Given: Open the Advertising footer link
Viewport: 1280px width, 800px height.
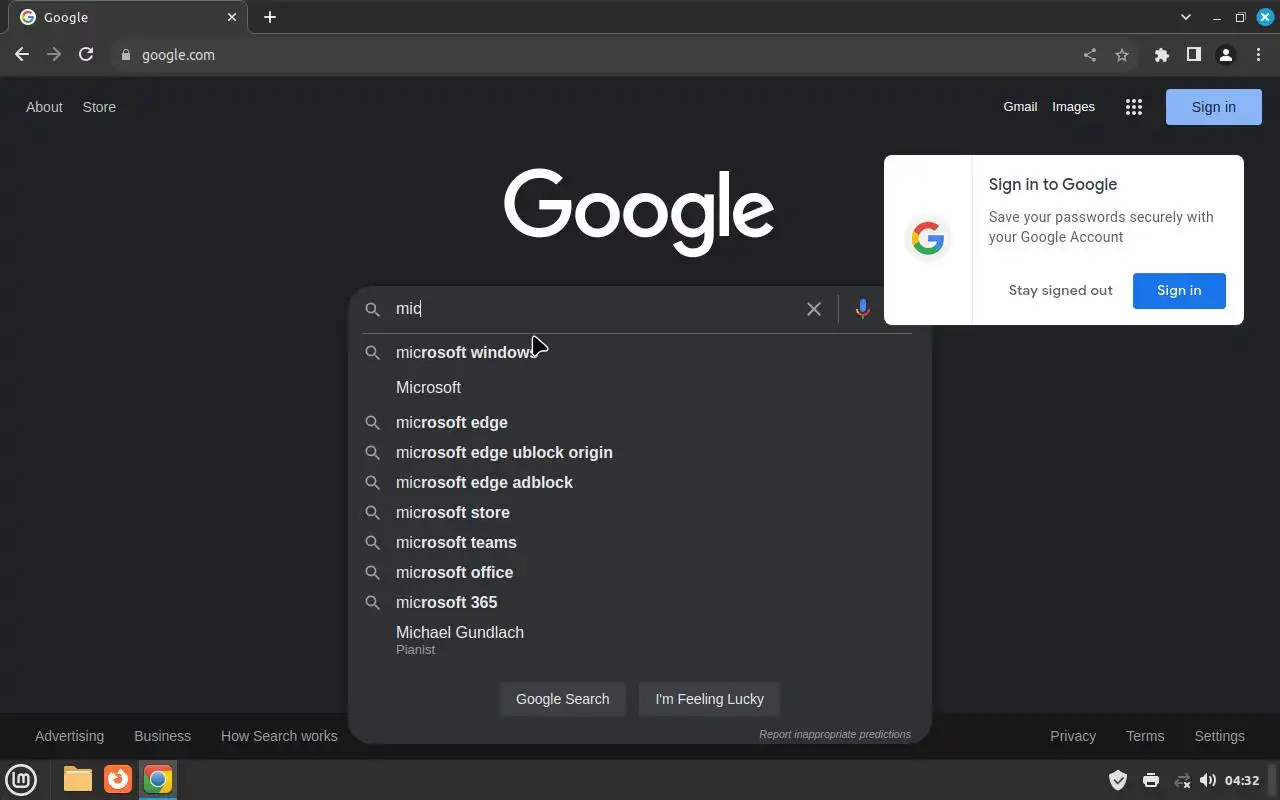Looking at the screenshot, I should pos(69,736).
